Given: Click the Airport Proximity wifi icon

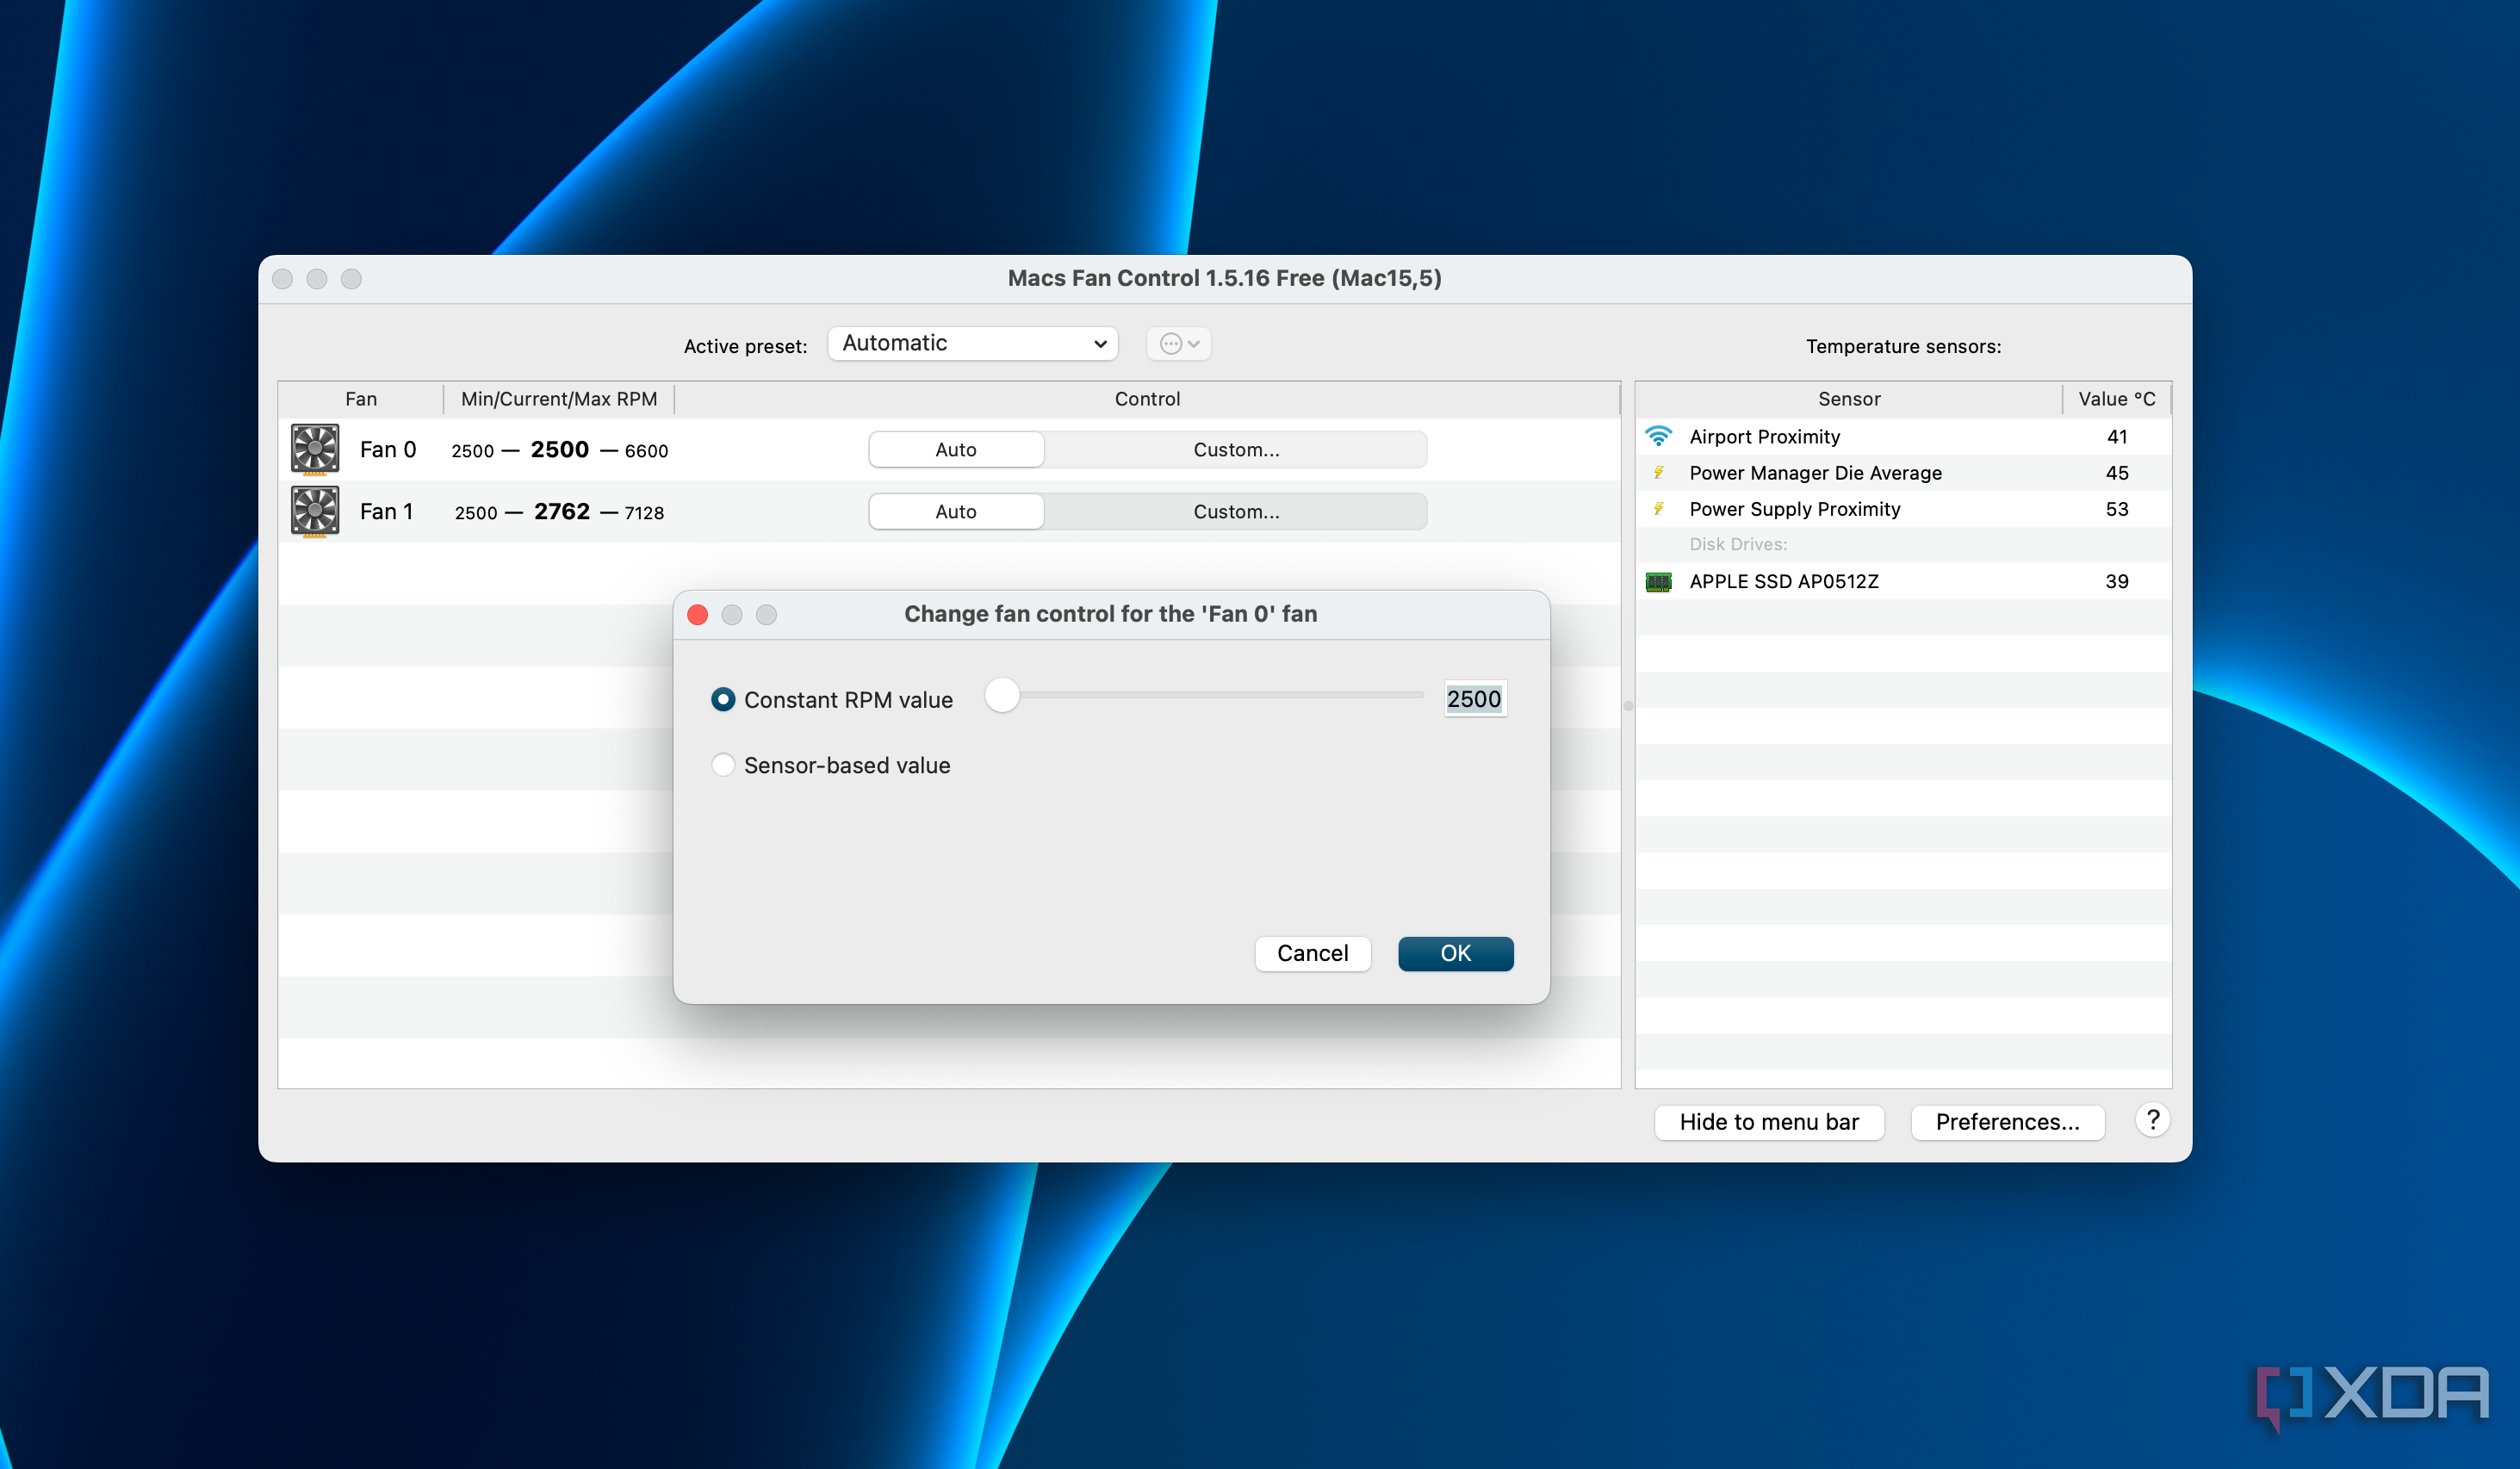Looking at the screenshot, I should tap(1658, 436).
